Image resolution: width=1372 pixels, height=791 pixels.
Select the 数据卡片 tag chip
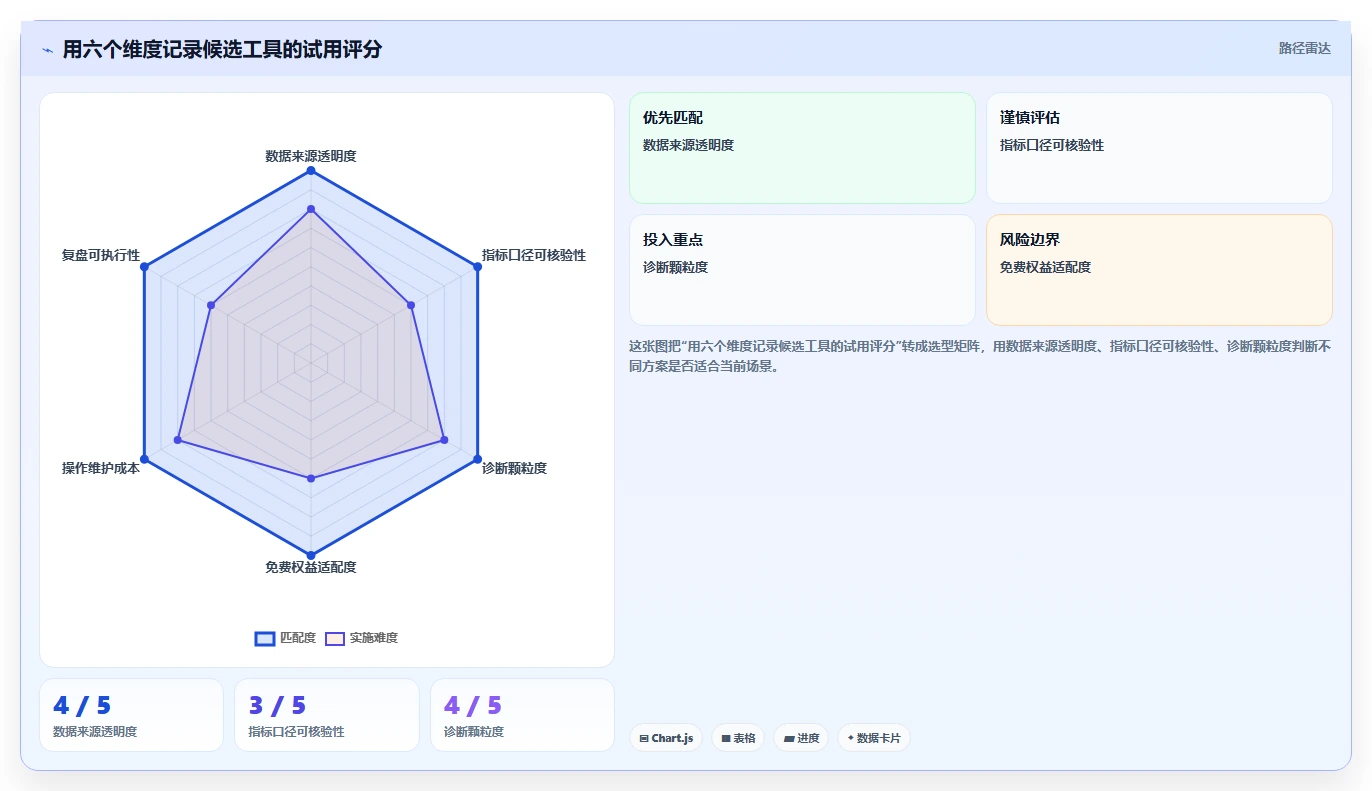874,738
